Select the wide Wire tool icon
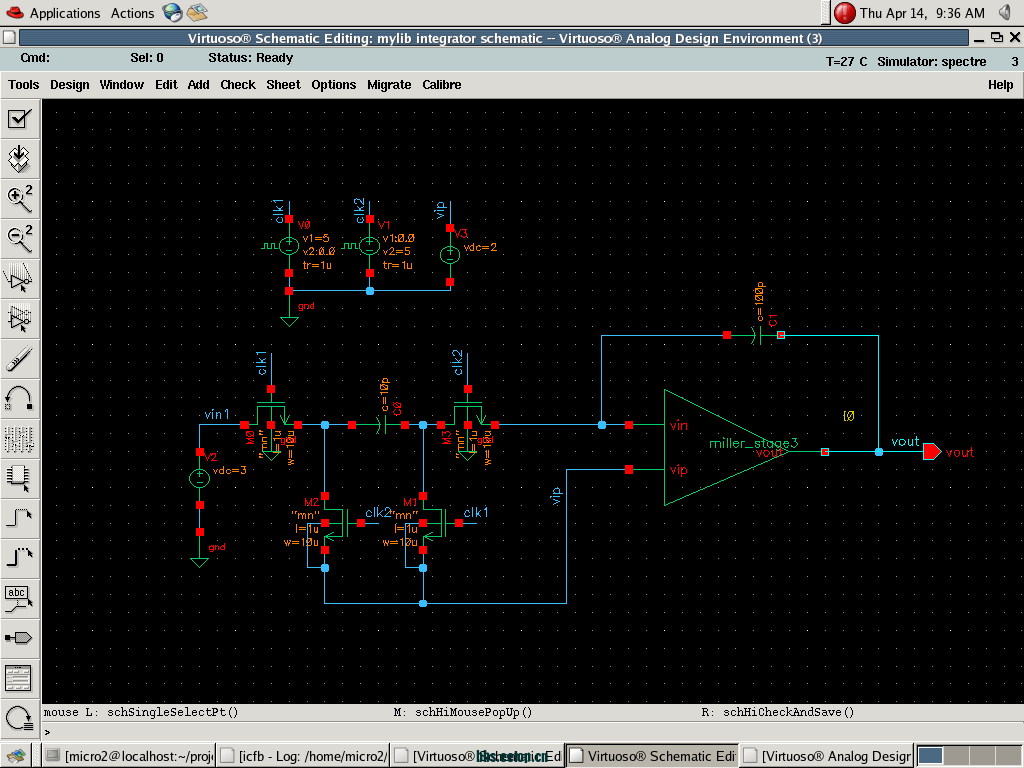This screenshot has height=768, width=1024. [20, 558]
